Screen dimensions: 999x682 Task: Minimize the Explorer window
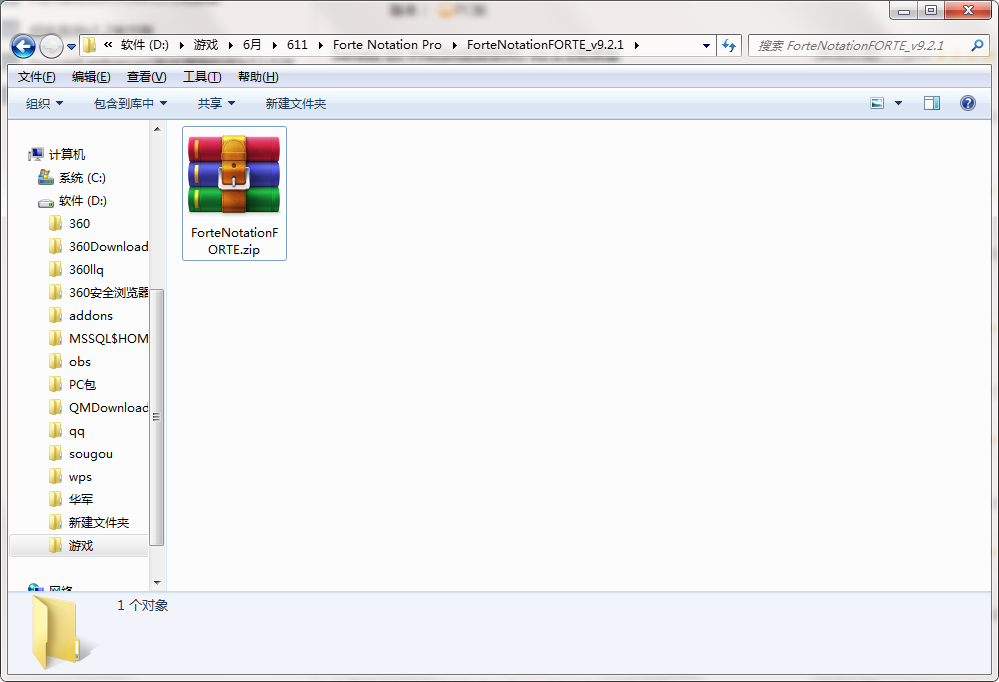coord(903,10)
